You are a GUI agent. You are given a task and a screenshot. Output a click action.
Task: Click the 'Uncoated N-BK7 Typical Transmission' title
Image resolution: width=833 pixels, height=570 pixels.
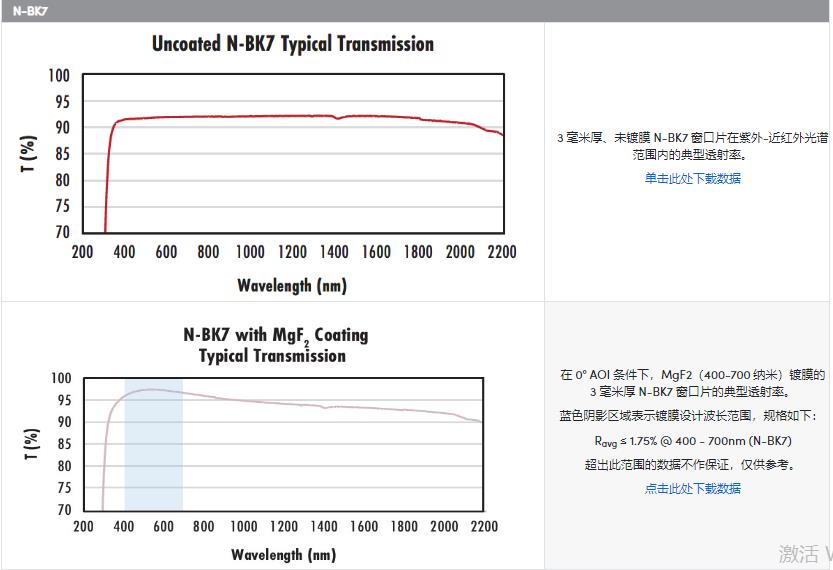(293, 44)
